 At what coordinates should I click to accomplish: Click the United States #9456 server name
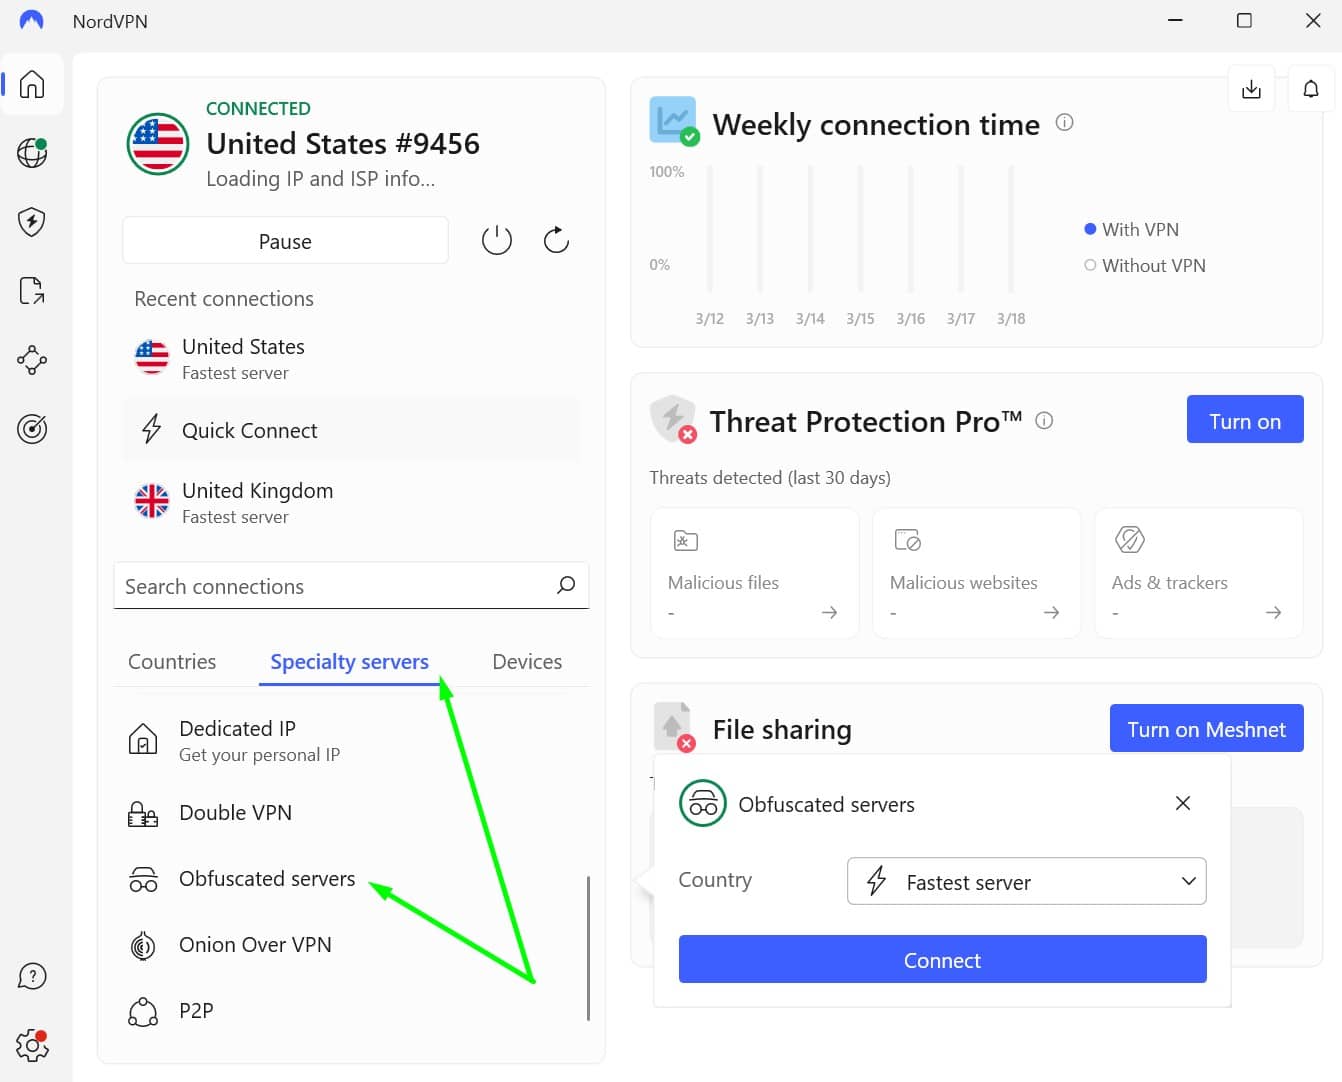343,144
